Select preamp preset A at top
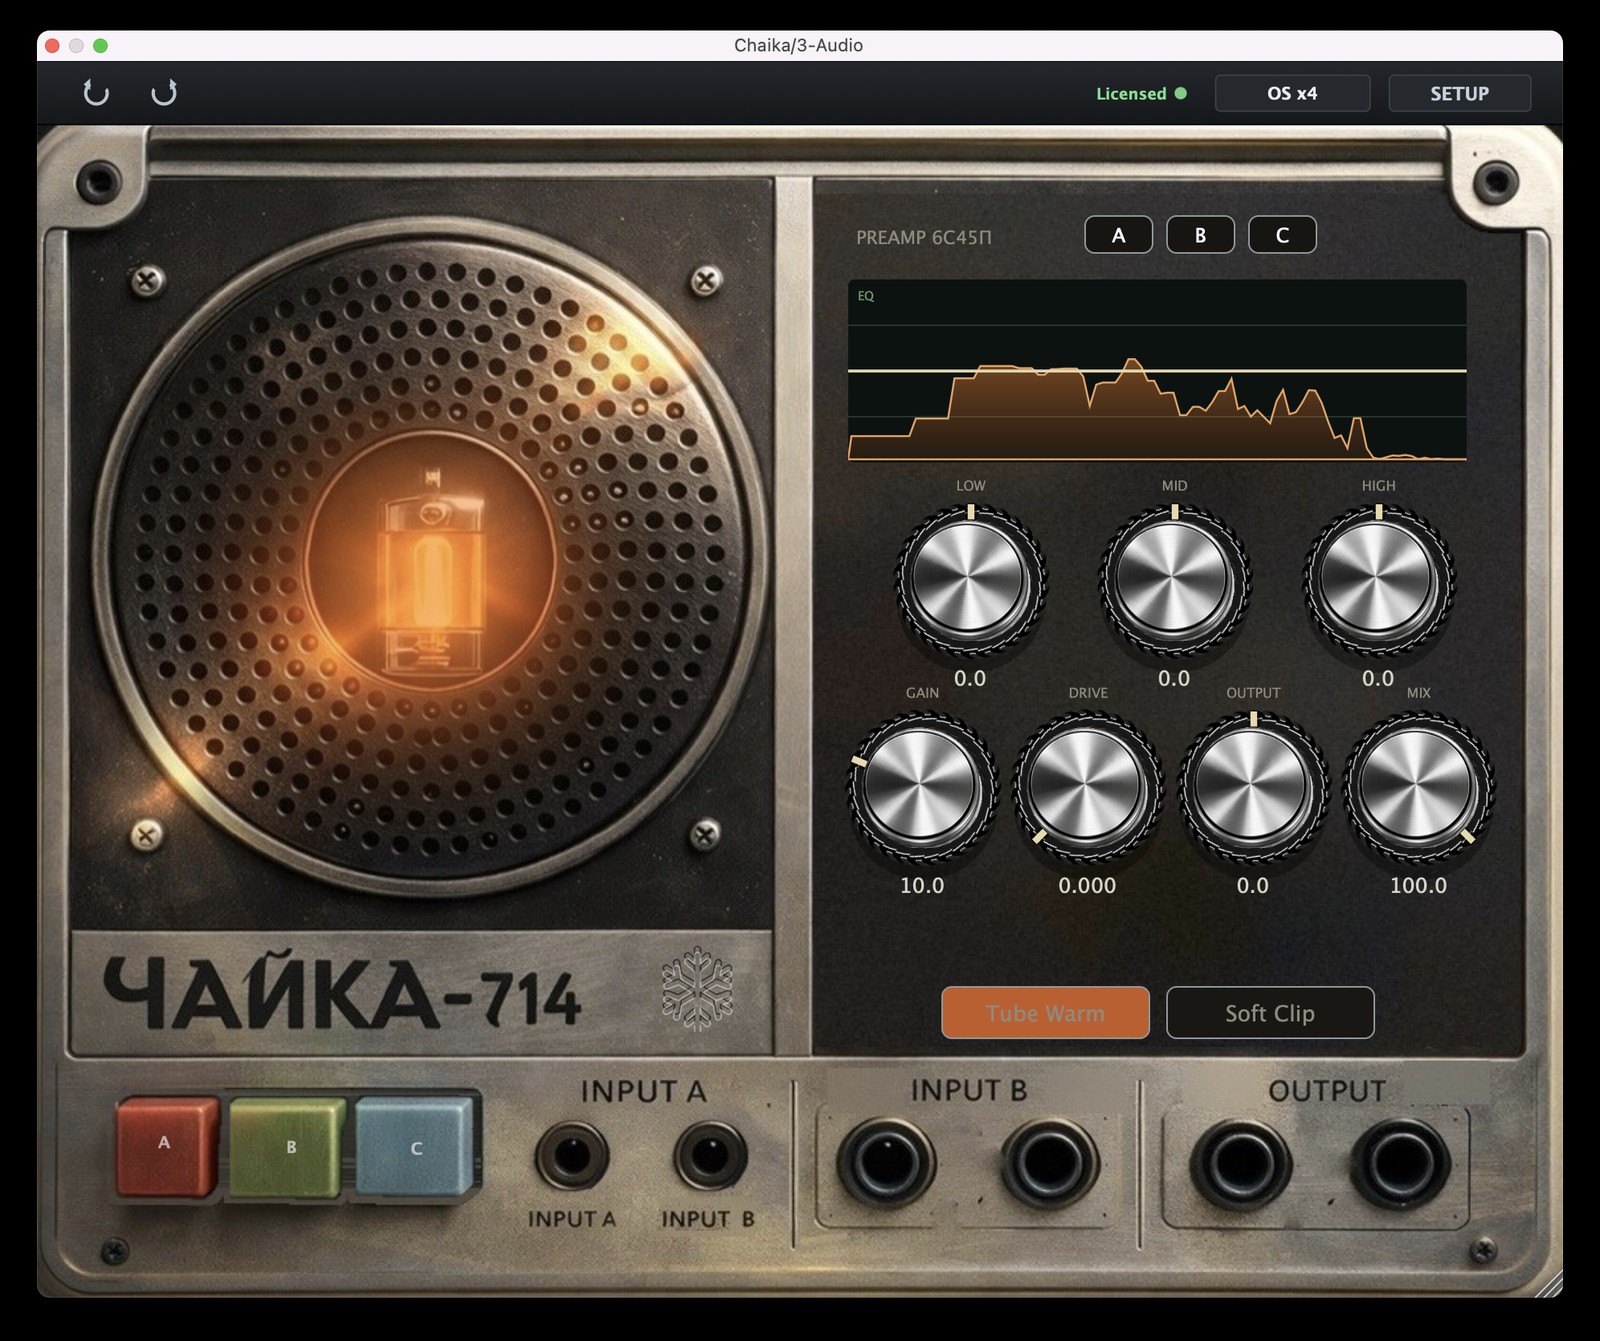 tap(1118, 235)
